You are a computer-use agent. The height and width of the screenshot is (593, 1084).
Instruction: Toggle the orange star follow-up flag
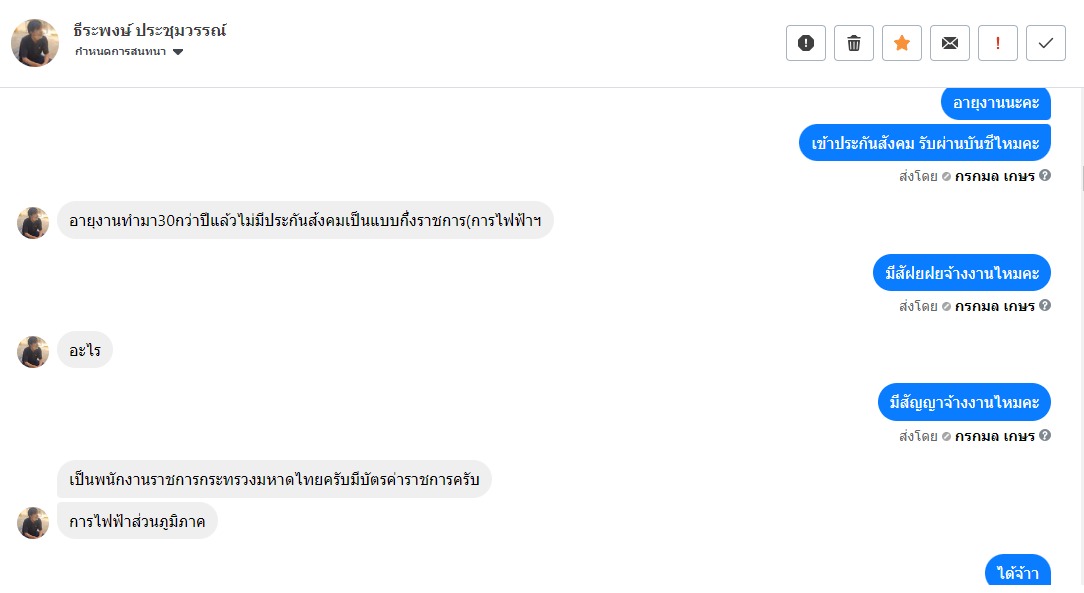coord(902,43)
